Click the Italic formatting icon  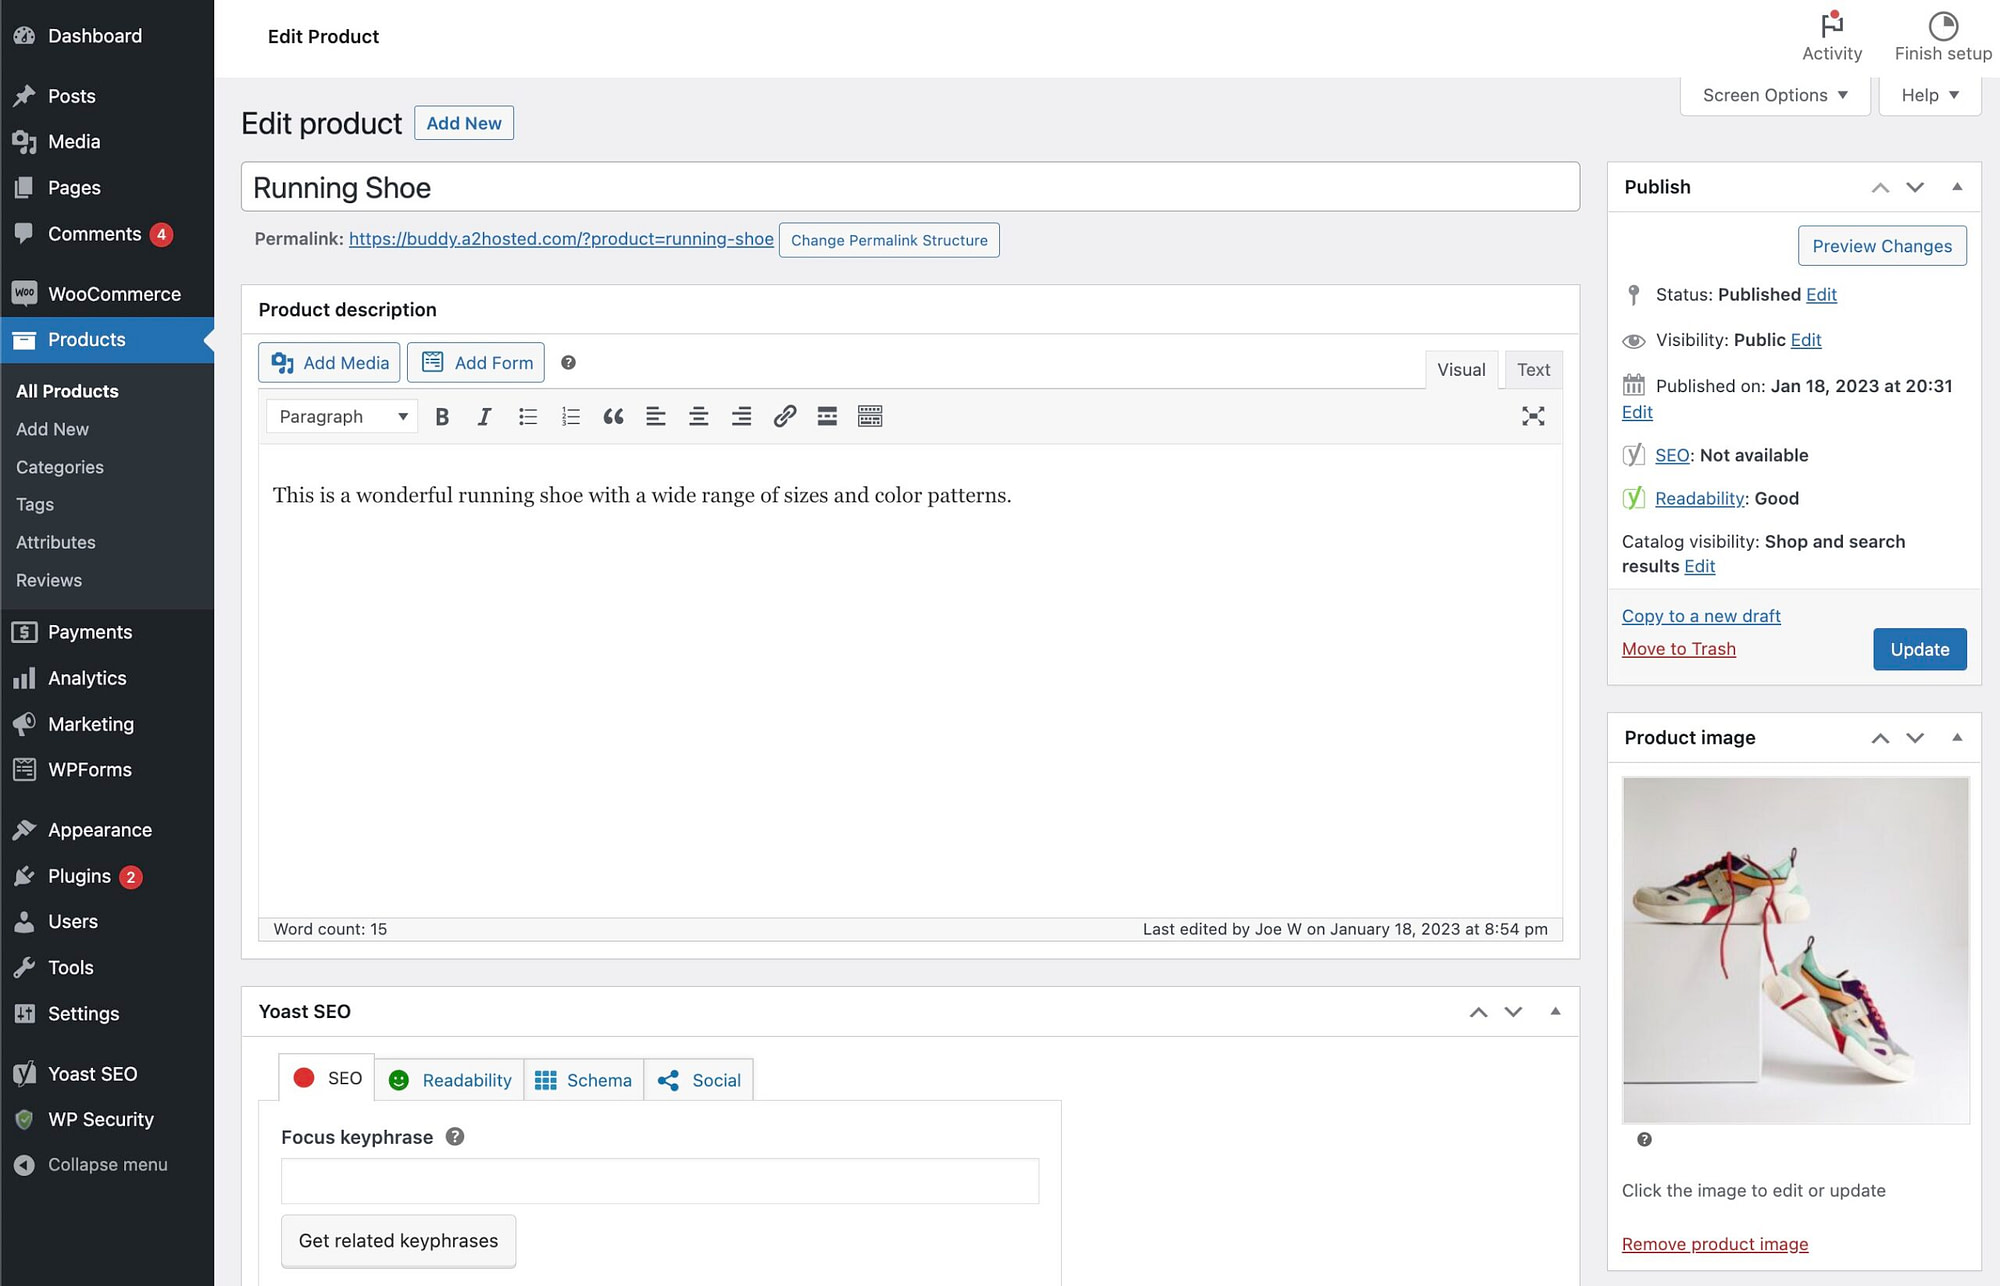point(481,416)
